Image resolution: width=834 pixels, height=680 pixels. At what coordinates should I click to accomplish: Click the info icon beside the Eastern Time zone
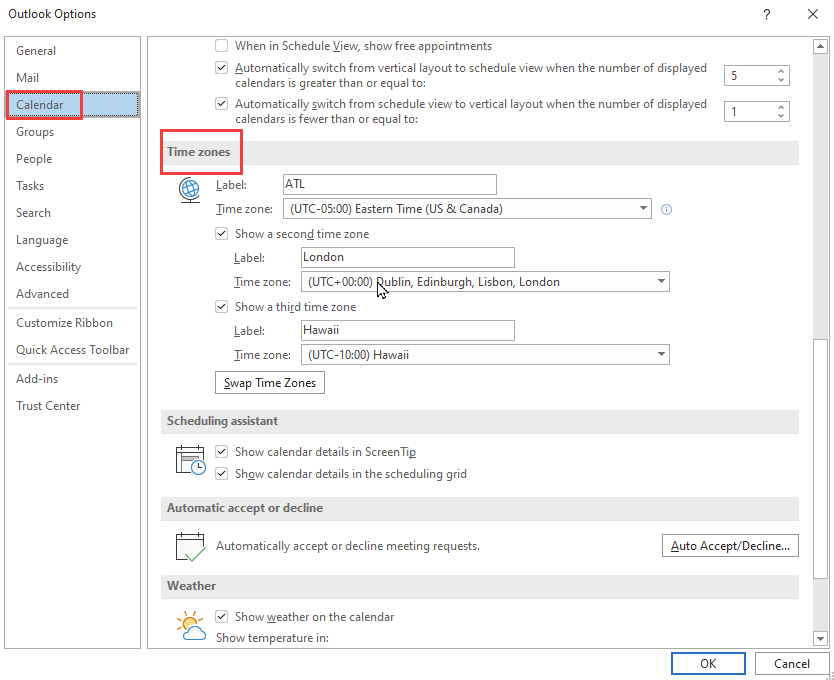[x=666, y=208]
